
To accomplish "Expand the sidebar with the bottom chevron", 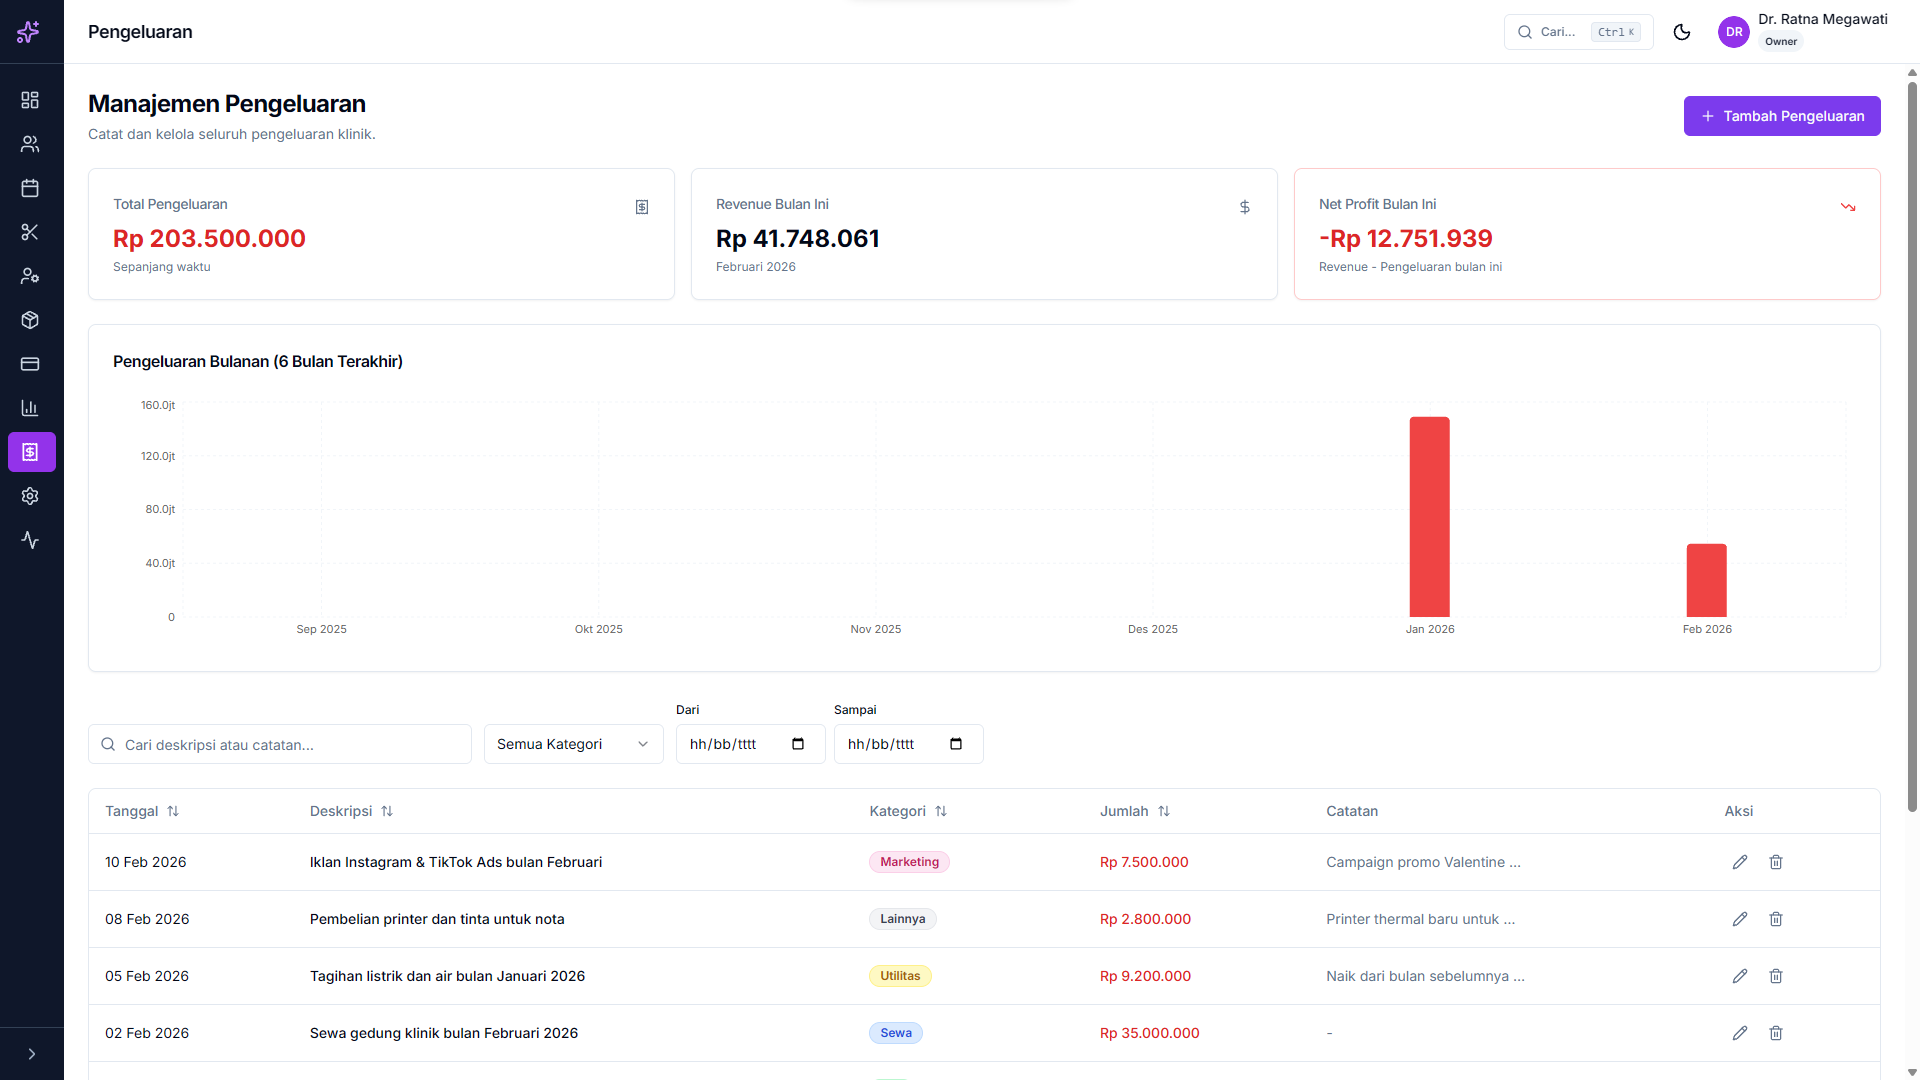I will (x=32, y=1054).
